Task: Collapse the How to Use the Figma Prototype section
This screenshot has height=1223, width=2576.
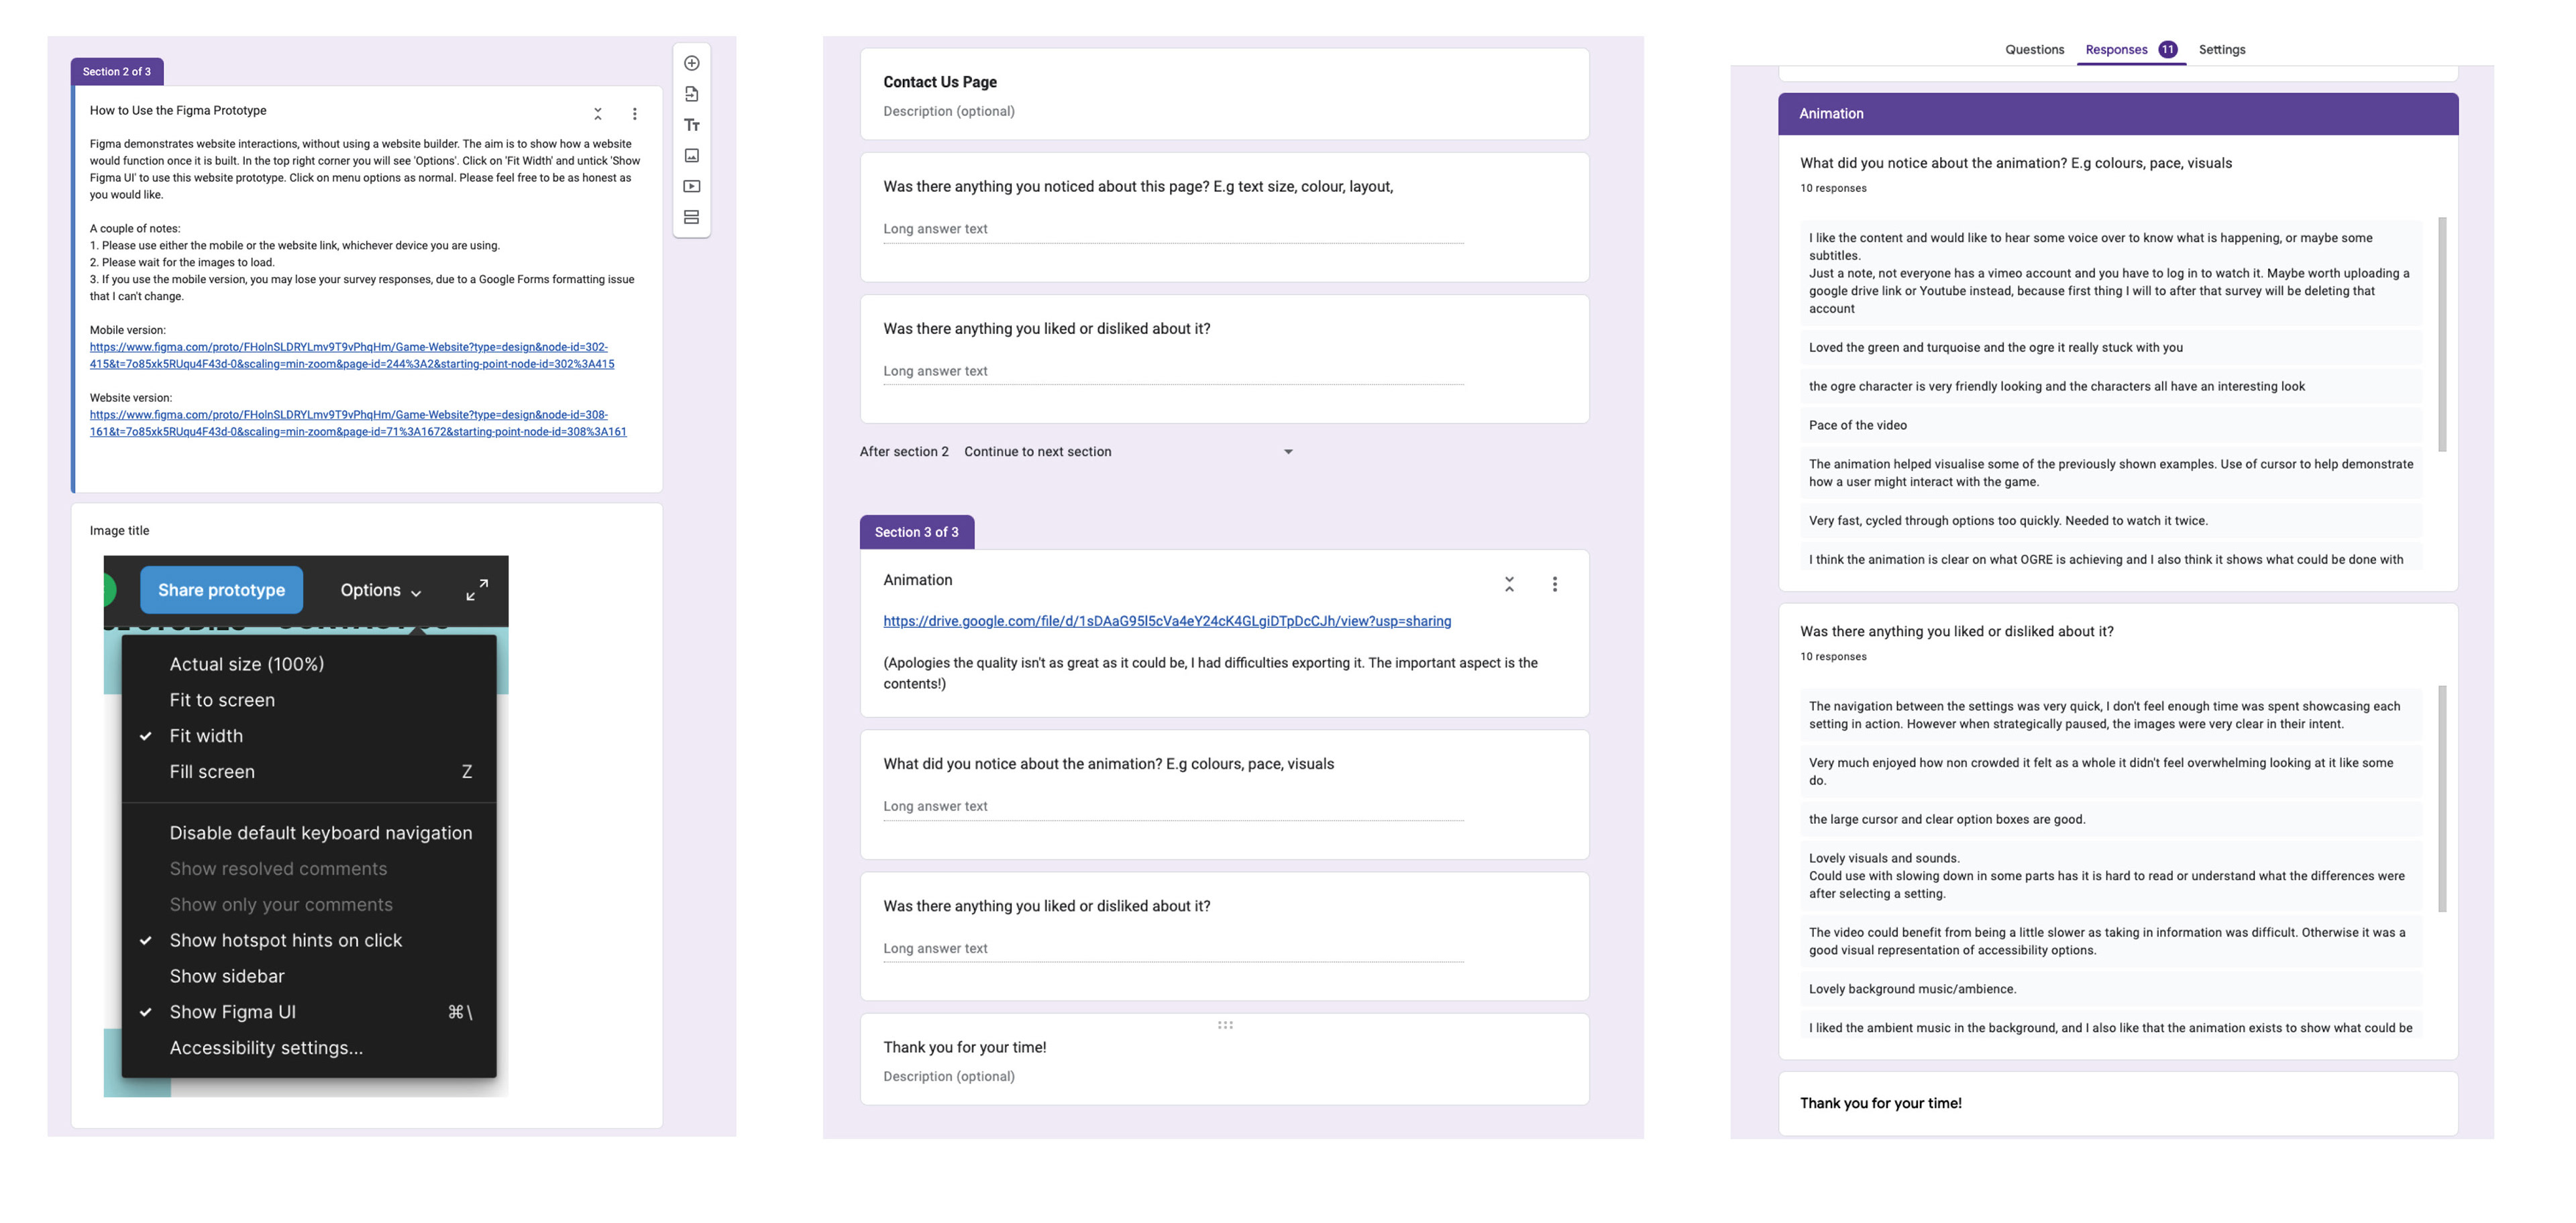Action: click(598, 113)
